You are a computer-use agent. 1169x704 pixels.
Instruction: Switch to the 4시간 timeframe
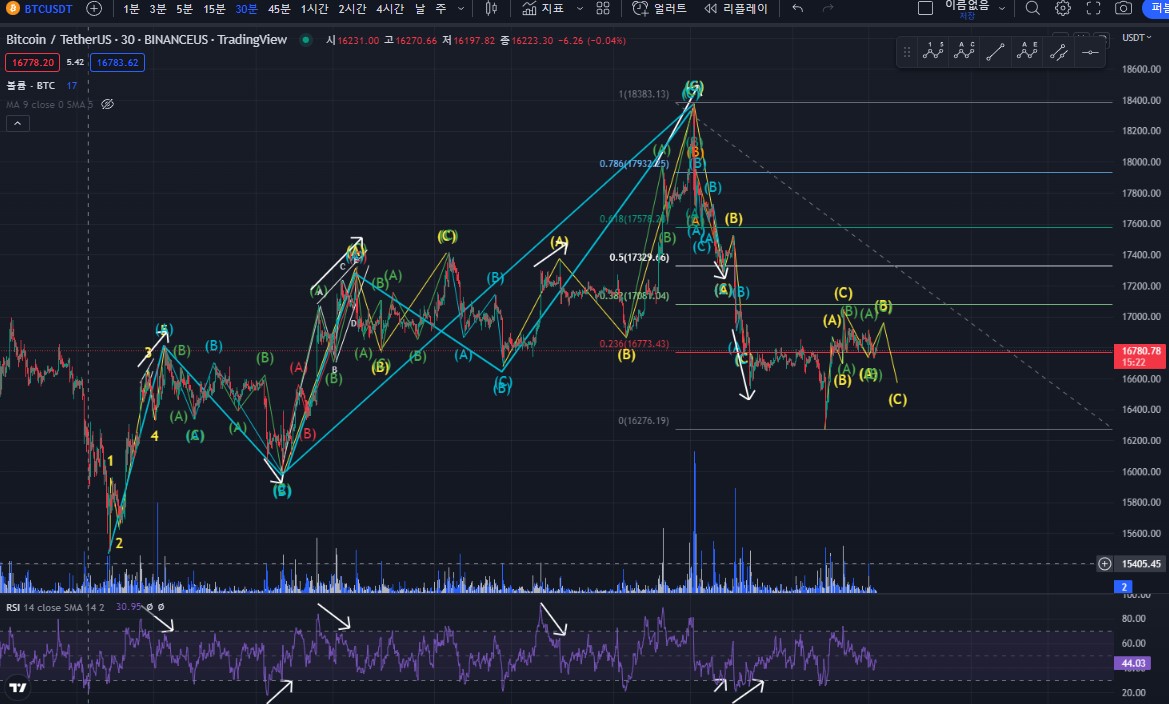(x=390, y=9)
